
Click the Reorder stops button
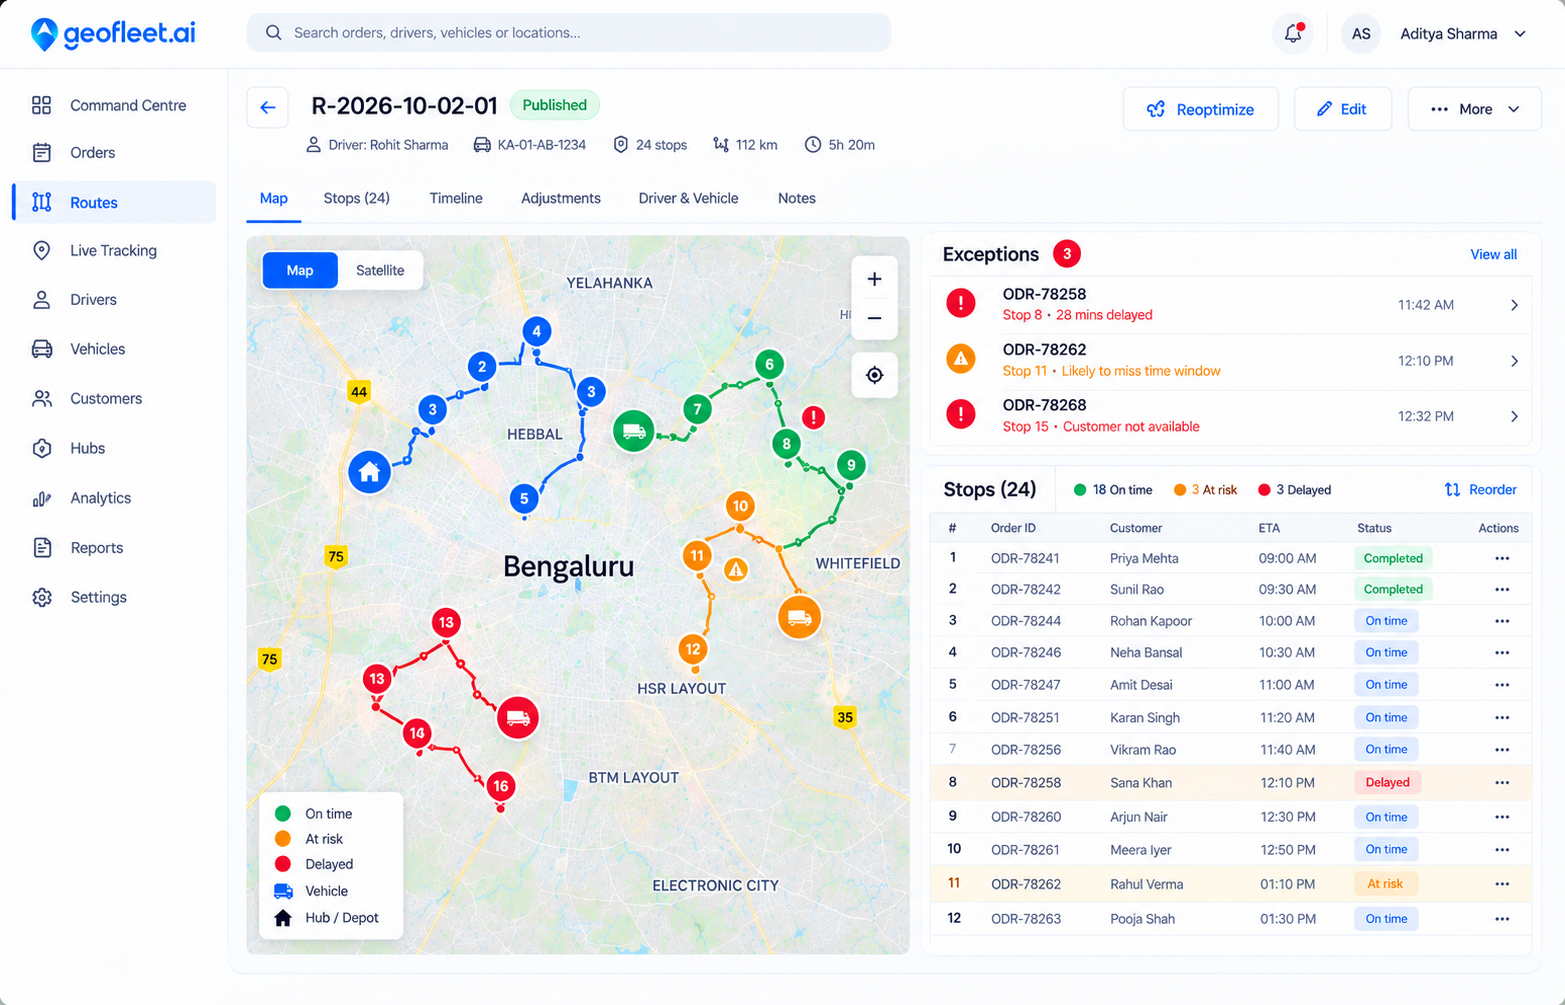pyautogui.click(x=1481, y=489)
